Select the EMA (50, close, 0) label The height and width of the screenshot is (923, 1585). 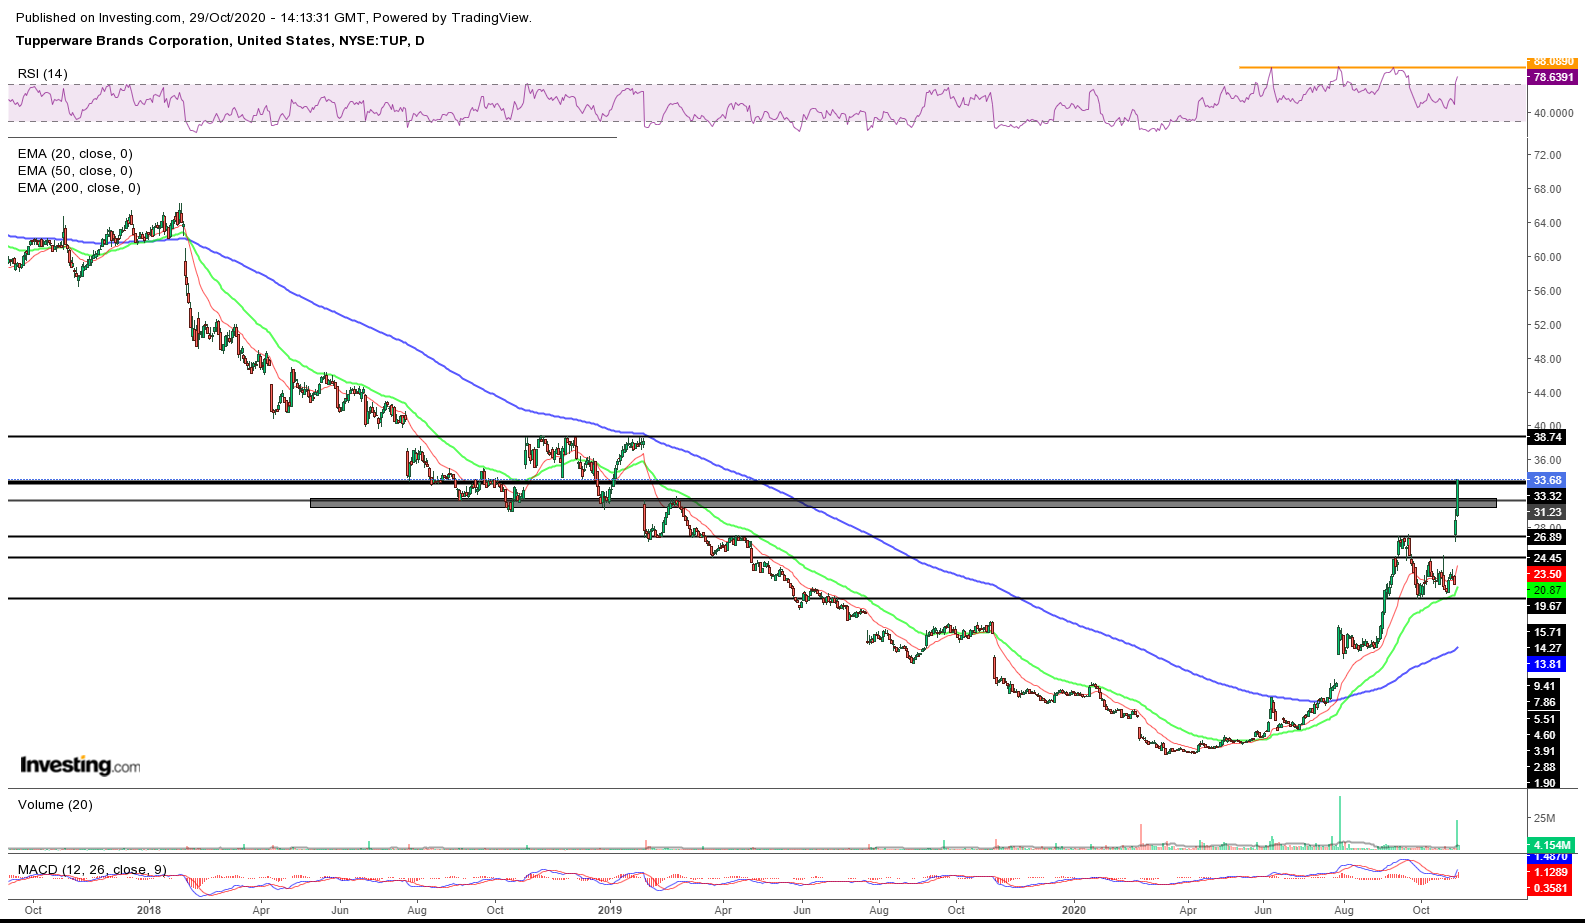(x=75, y=171)
